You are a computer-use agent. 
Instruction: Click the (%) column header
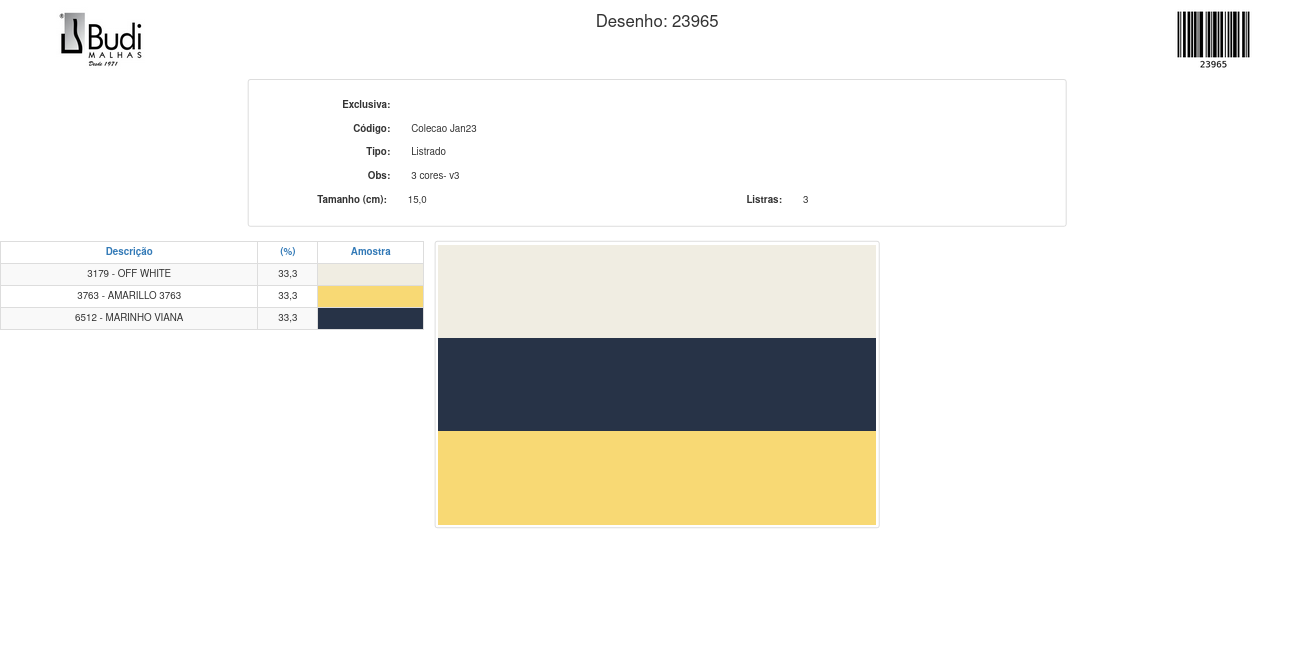tap(287, 252)
